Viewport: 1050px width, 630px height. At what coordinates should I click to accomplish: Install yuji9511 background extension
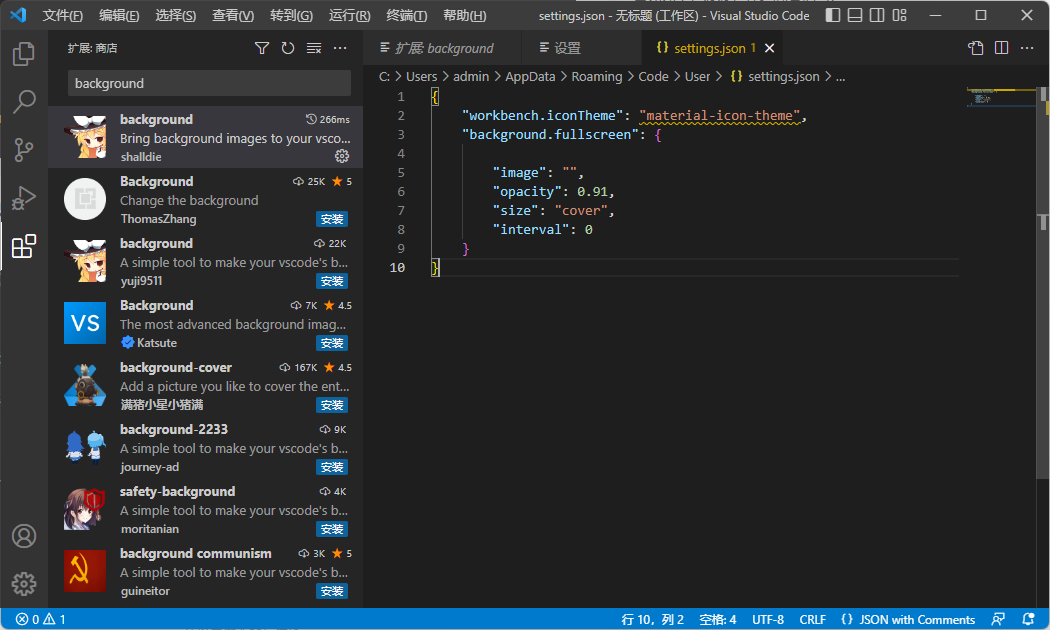tap(331, 281)
